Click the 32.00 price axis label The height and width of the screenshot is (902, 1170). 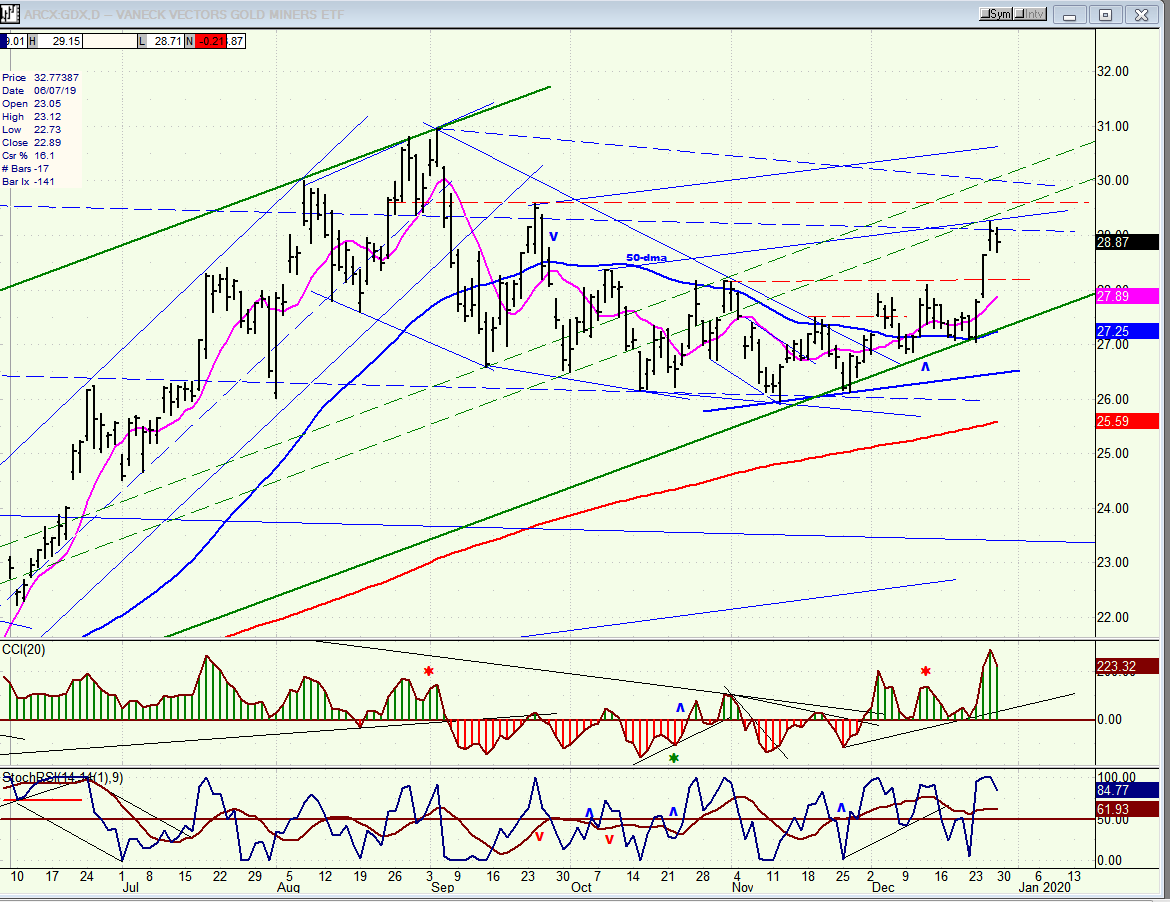coord(1113,72)
